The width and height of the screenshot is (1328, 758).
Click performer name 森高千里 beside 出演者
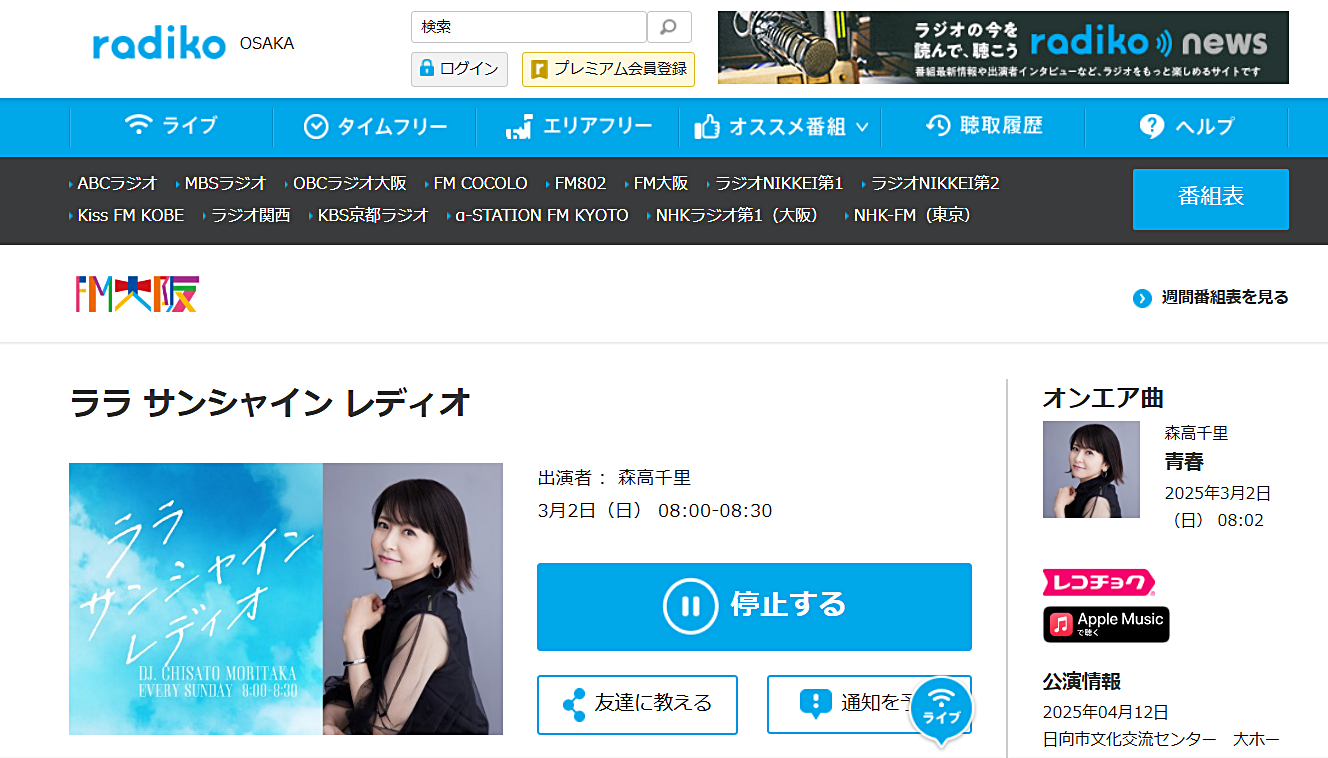[x=654, y=478]
